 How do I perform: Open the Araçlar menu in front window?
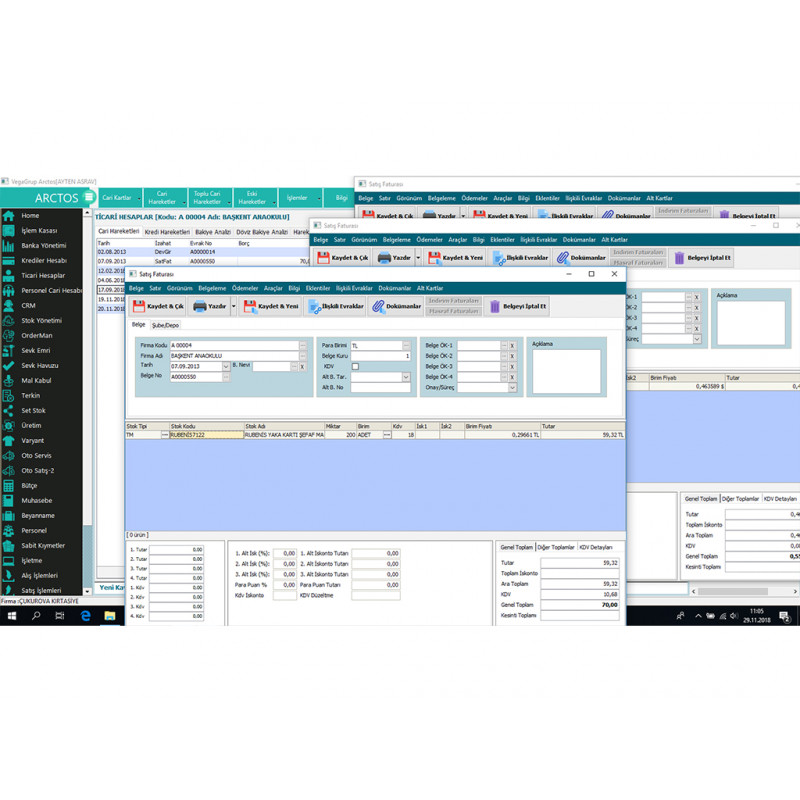[273, 288]
